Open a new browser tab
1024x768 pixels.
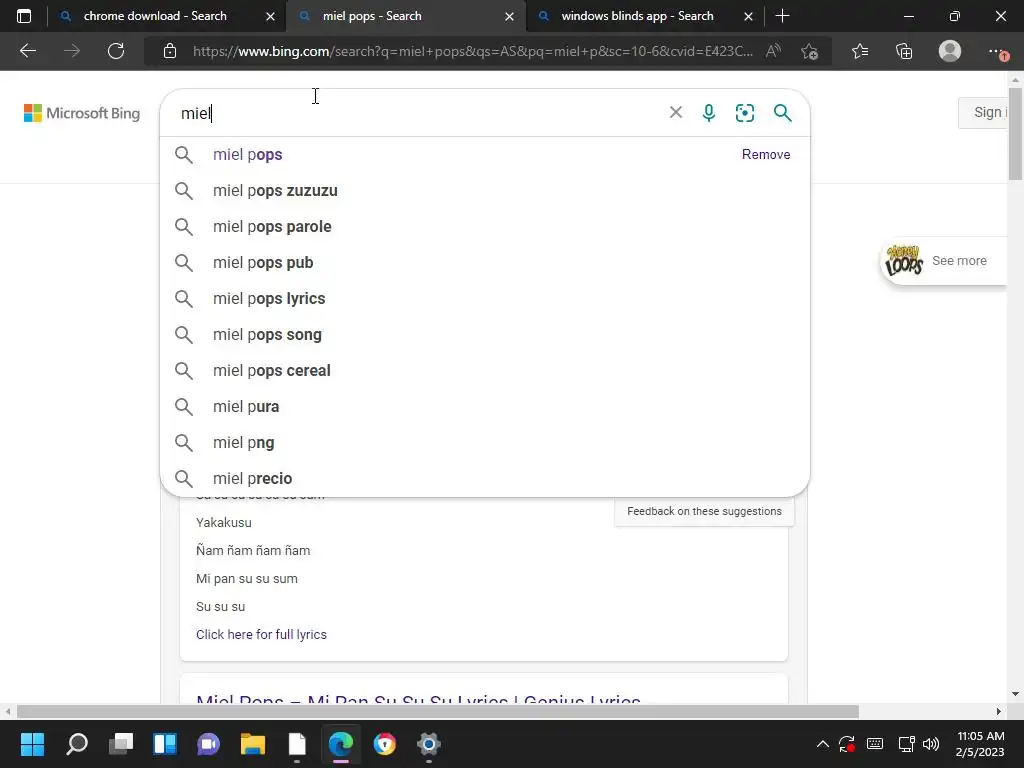(782, 16)
